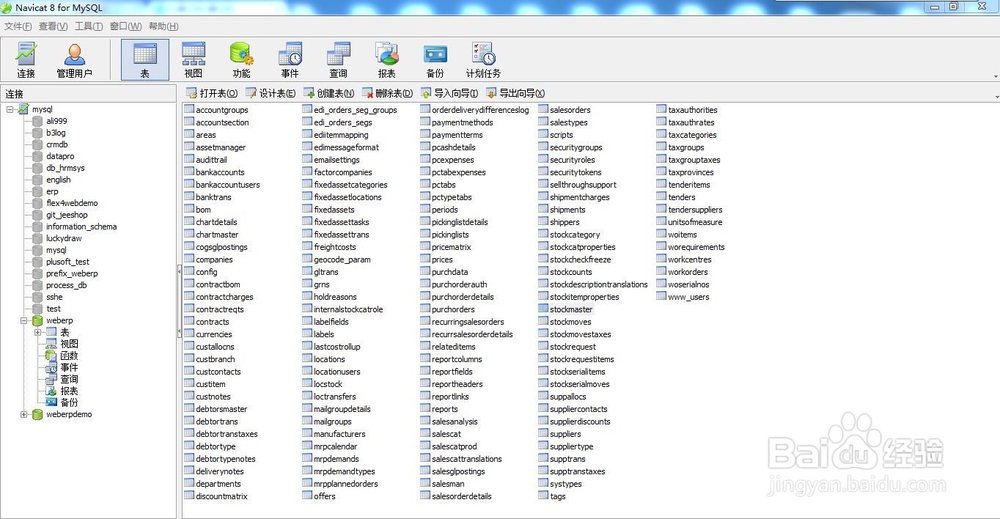Image resolution: width=1000 pixels, height=519 pixels.
Task: Select the locations table
Action: (x=329, y=360)
